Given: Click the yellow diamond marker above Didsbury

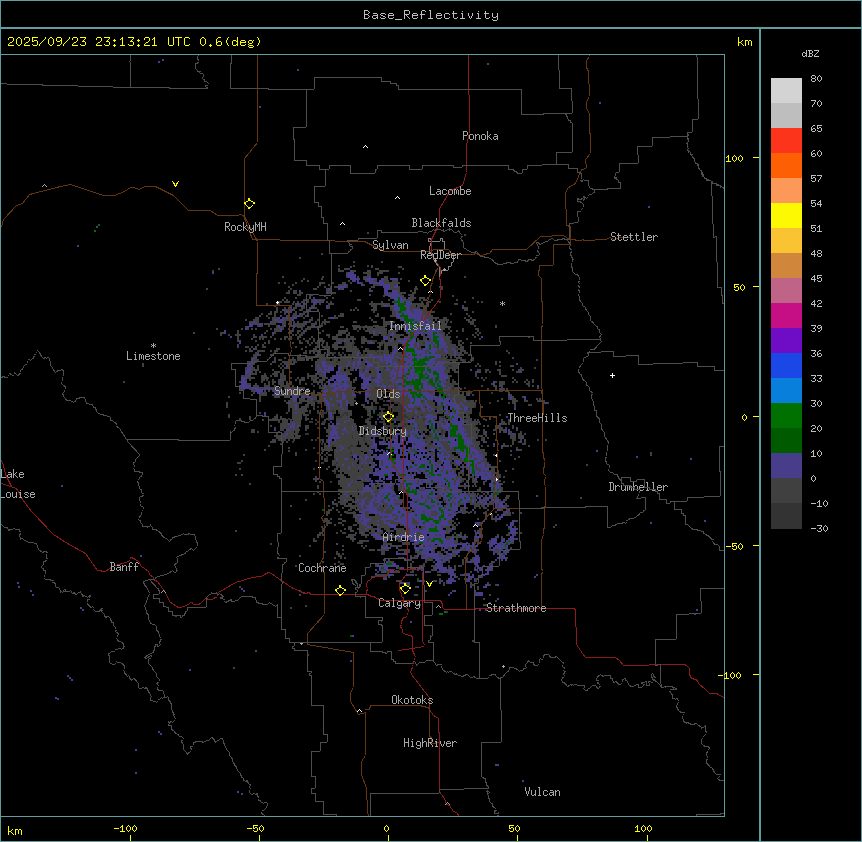Looking at the screenshot, I should tap(388, 416).
